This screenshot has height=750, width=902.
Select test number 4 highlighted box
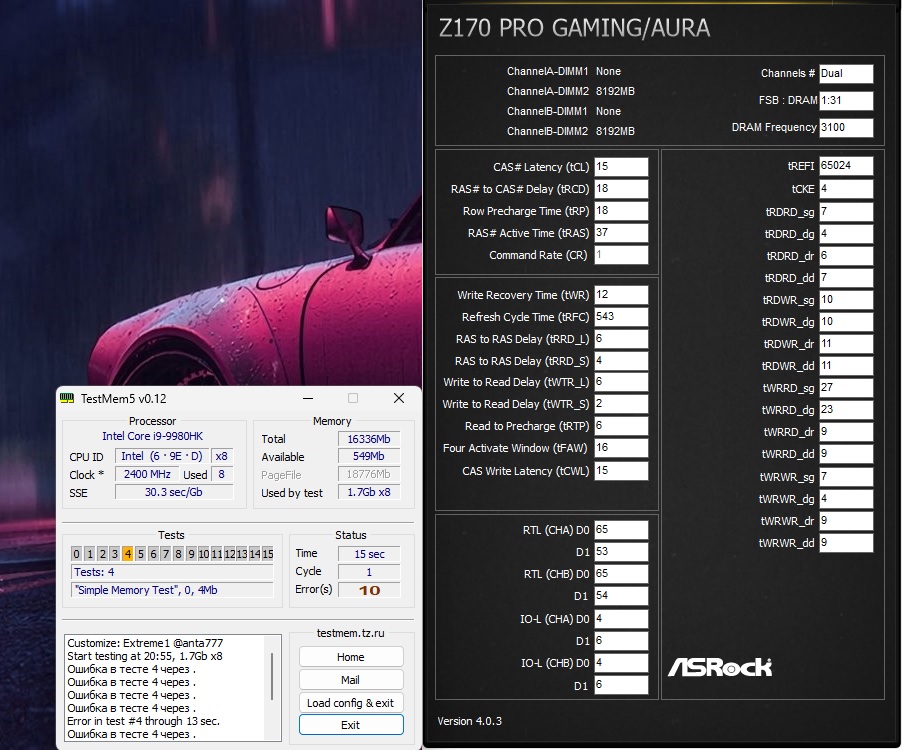127,554
